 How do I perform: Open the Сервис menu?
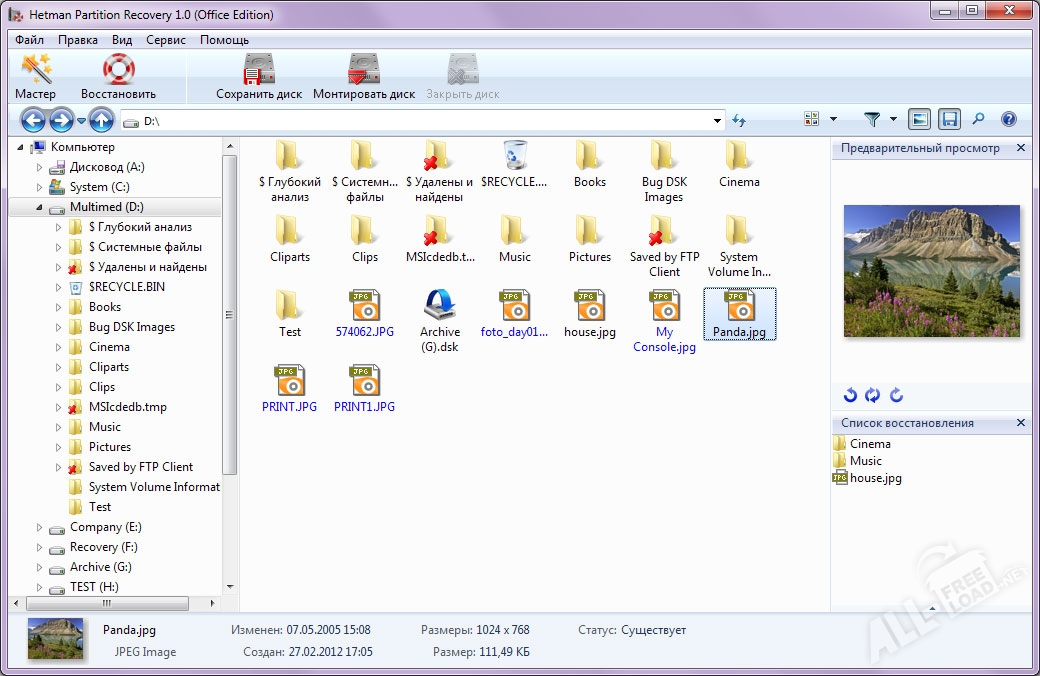(x=165, y=40)
